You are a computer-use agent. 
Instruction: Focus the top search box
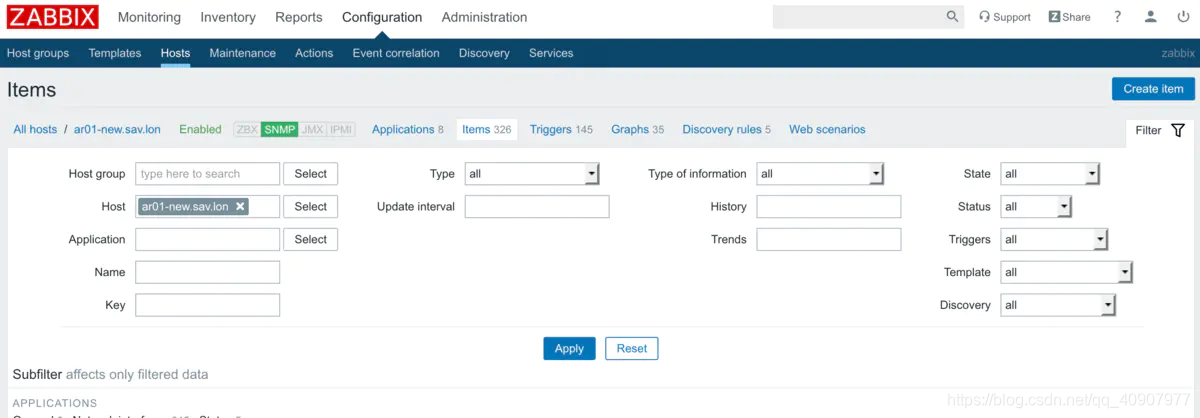pos(858,17)
